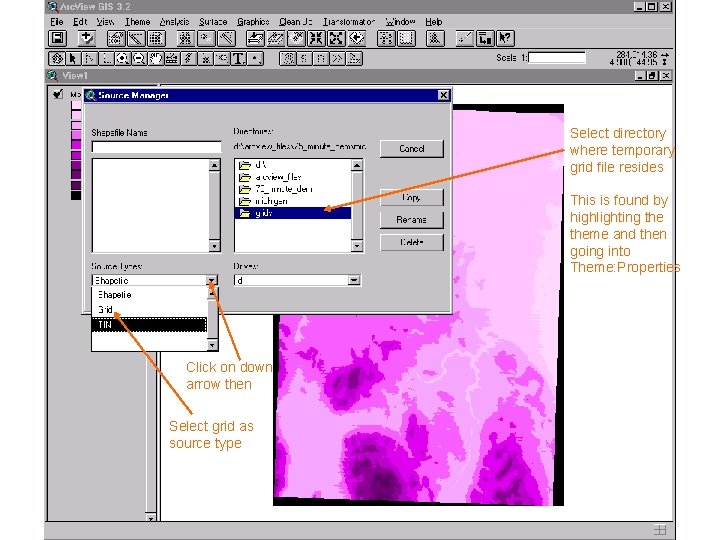Open the Drives dropdown arrow
This screenshot has height=540, width=720.
point(354,280)
